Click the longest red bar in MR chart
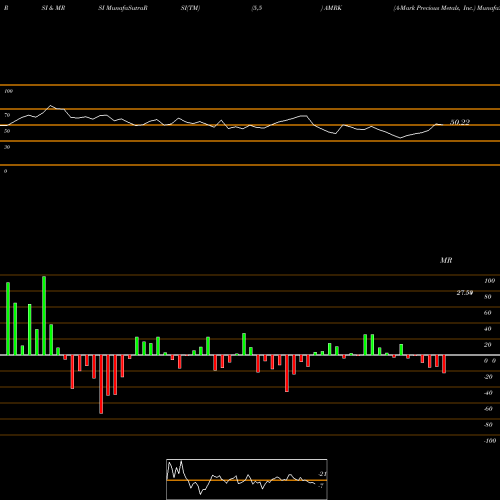Image resolution: width=500 pixels, height=500 pixels. coord(101,384)
